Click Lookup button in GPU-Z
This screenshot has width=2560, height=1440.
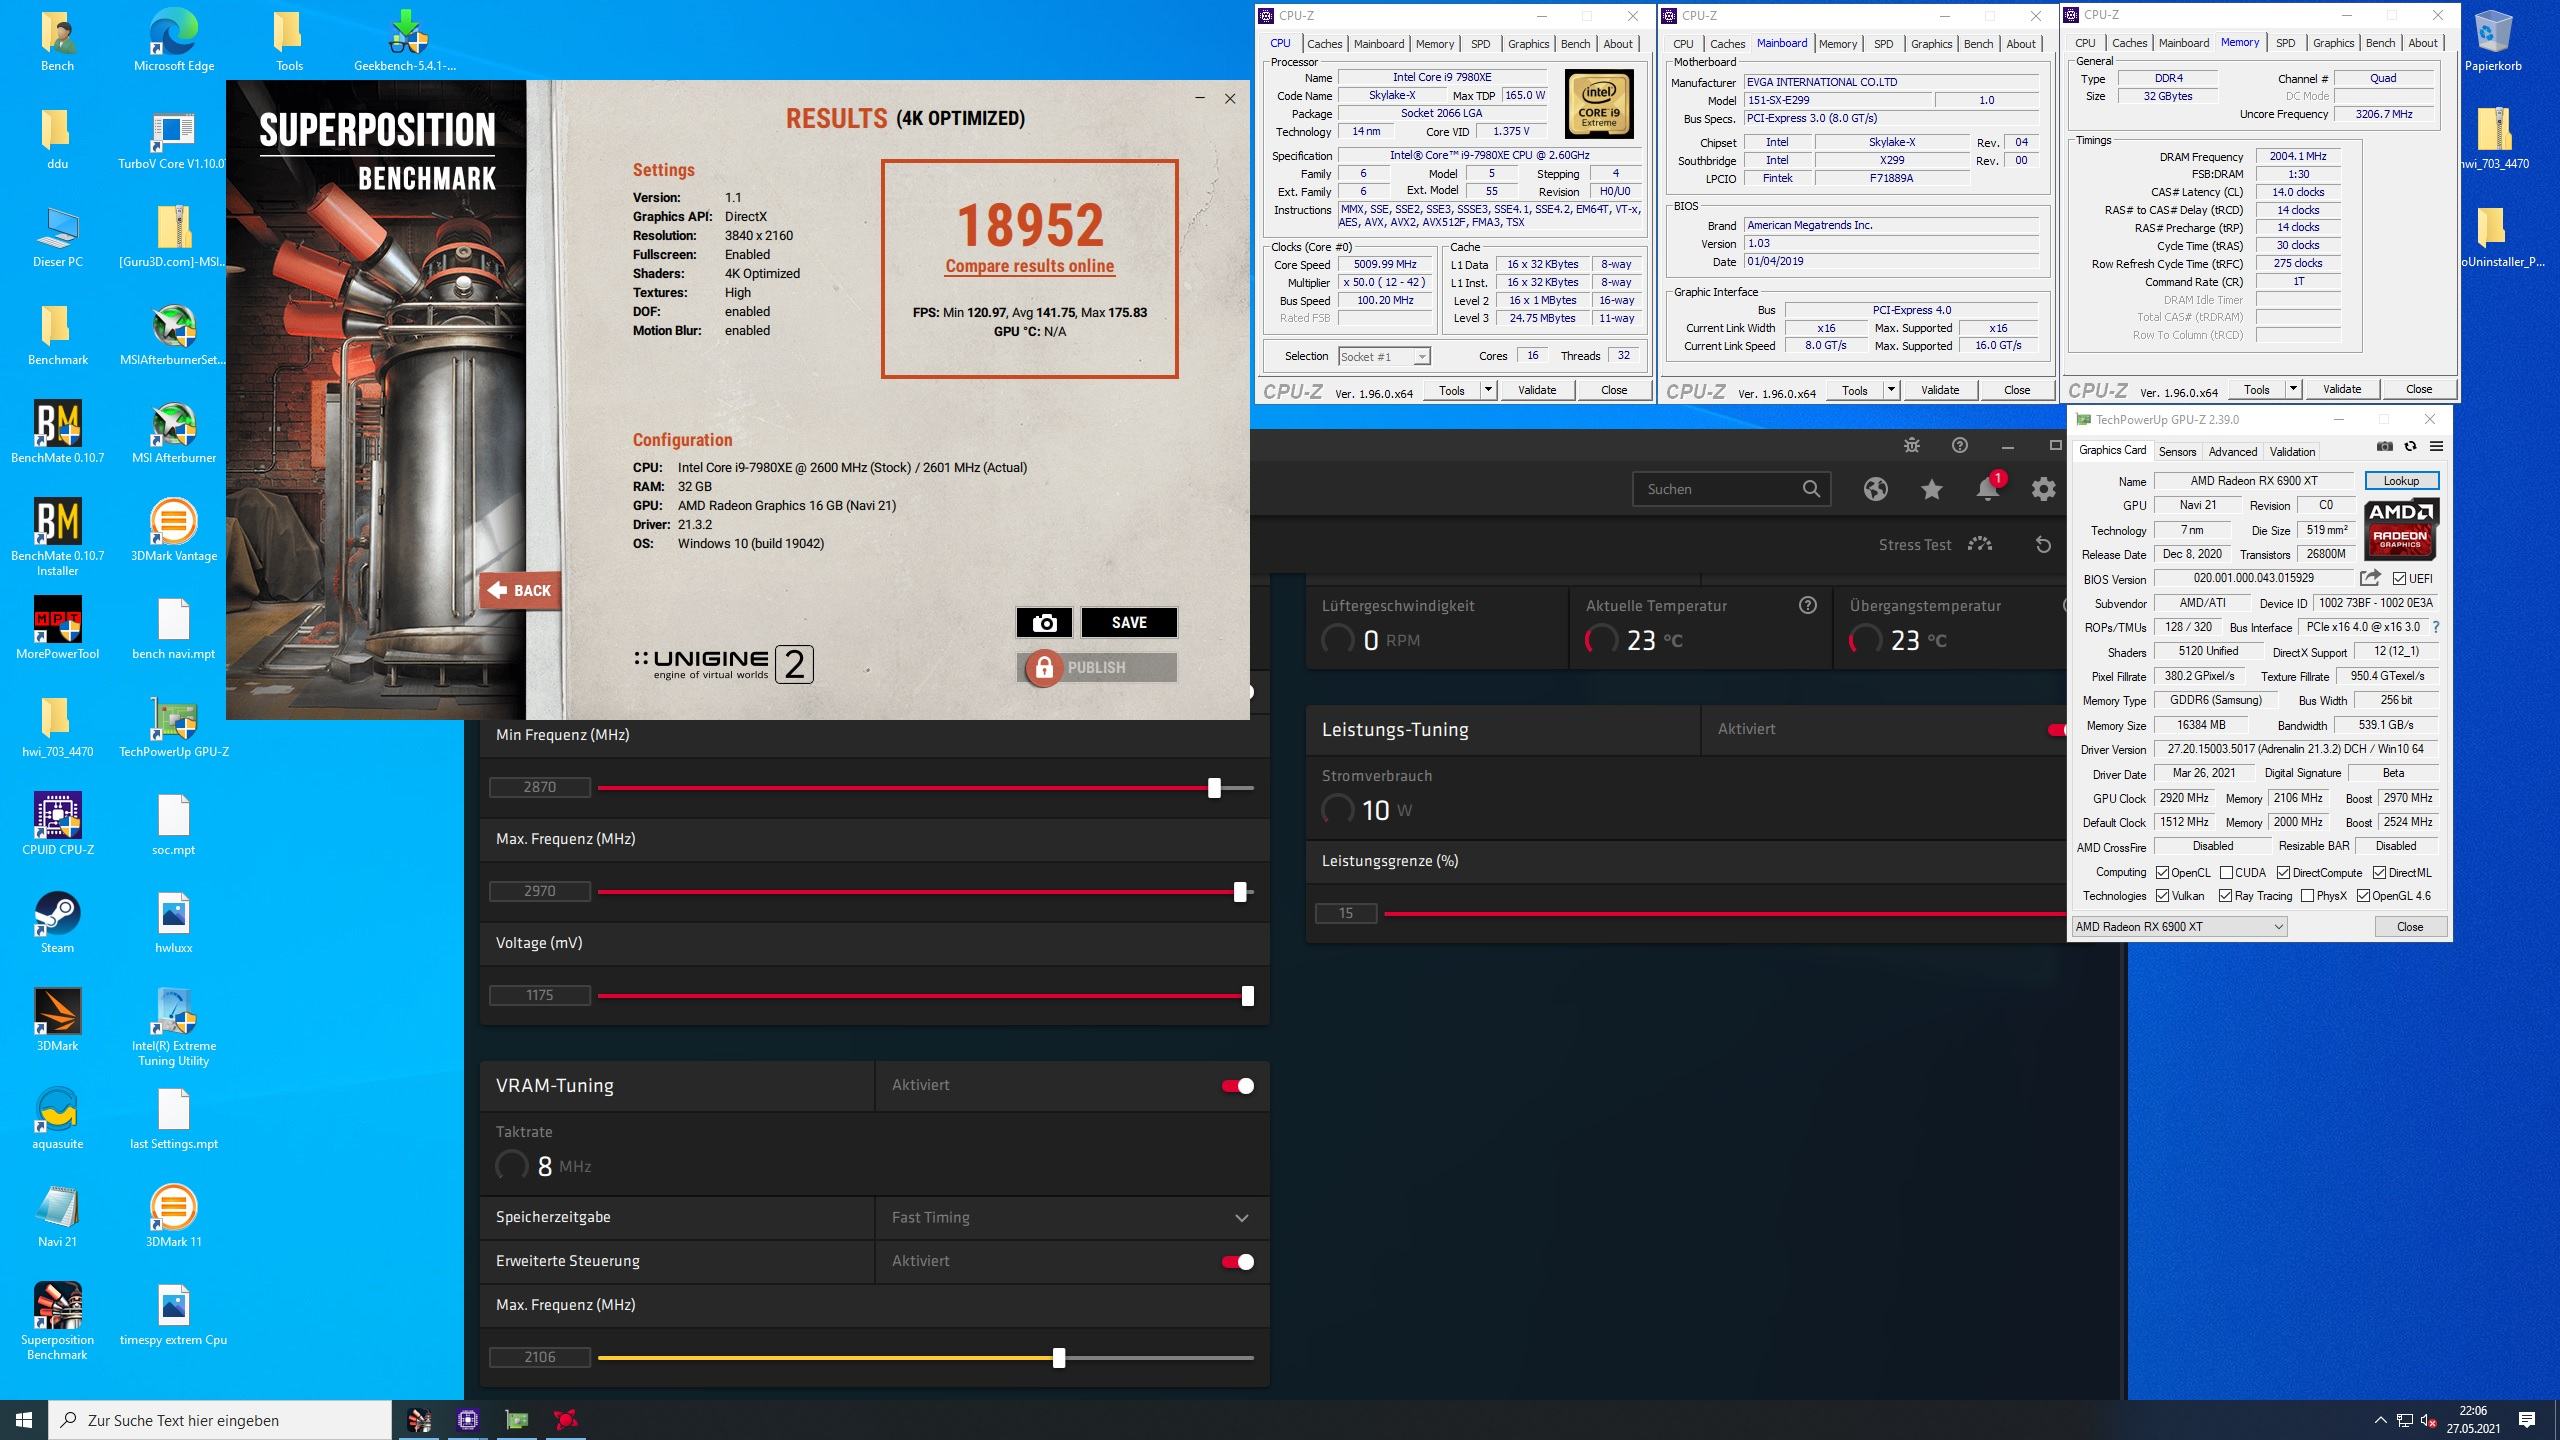(2401, 481)
